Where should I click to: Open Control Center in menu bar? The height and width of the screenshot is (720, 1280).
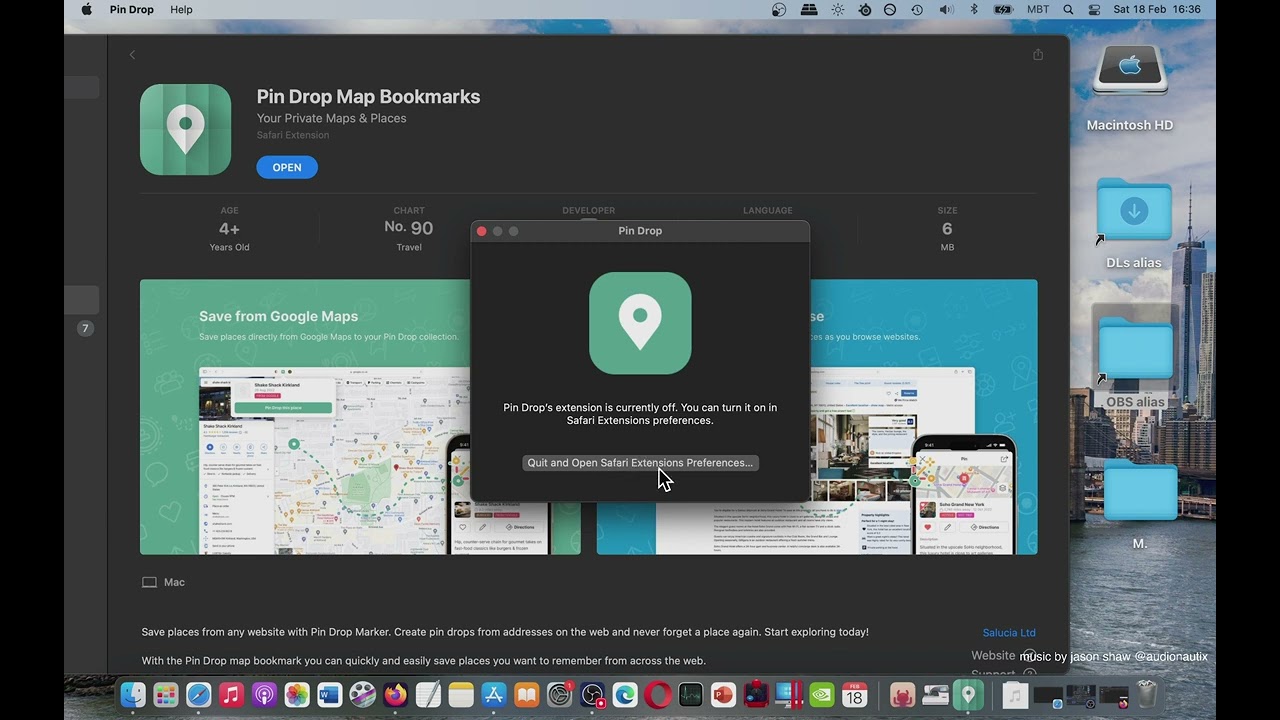tap(1094, 10)
